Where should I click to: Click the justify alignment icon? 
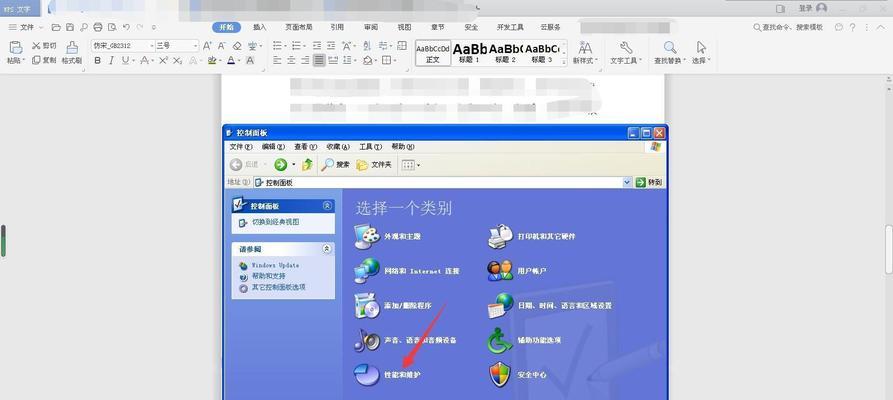pyautogui.click(x=319, y=60)
